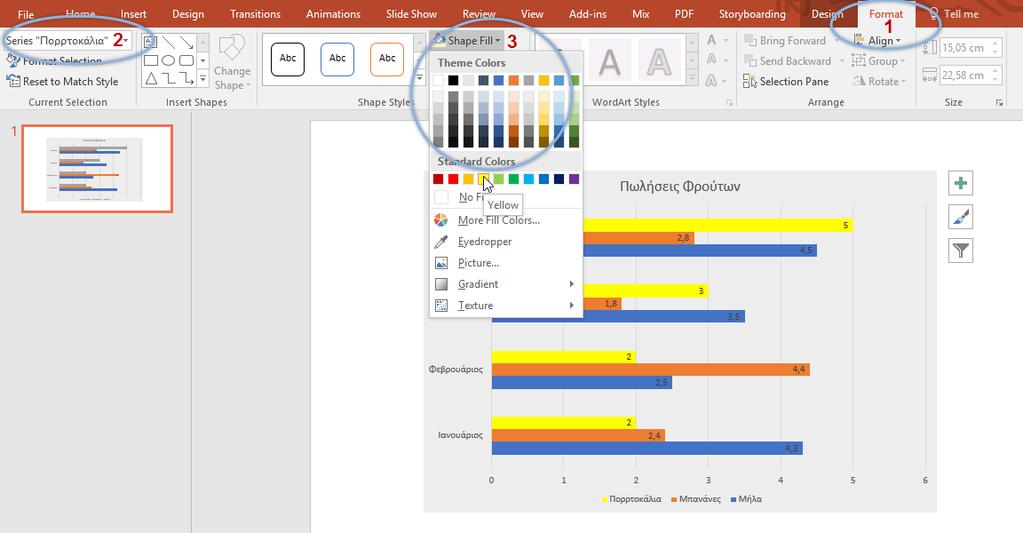
Task: Open the Chart Styles paintbrush icon
Action: click(x=960, y=217)
